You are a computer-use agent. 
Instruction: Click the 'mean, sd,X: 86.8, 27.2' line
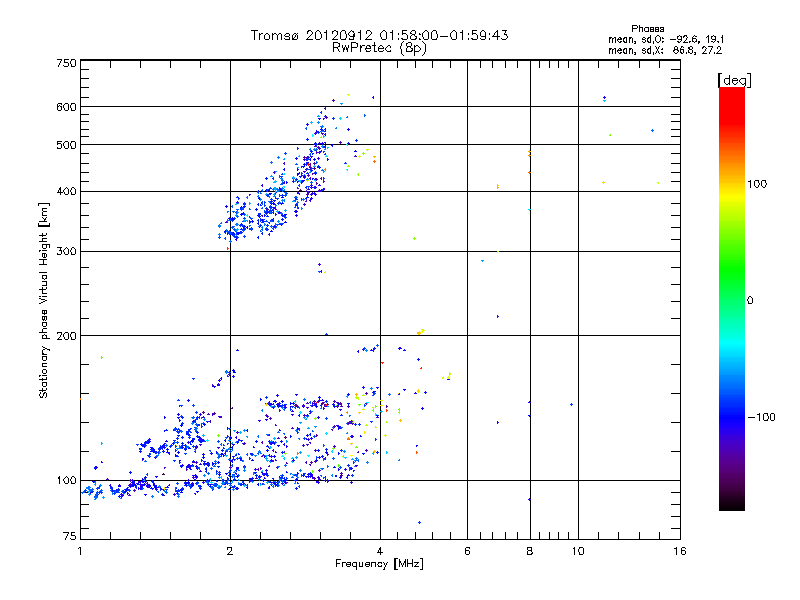665,50
